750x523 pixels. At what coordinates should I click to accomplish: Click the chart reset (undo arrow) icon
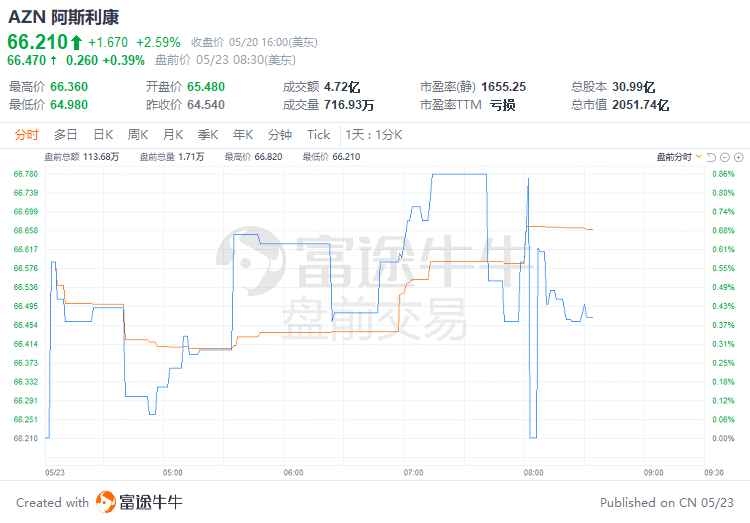711,157
